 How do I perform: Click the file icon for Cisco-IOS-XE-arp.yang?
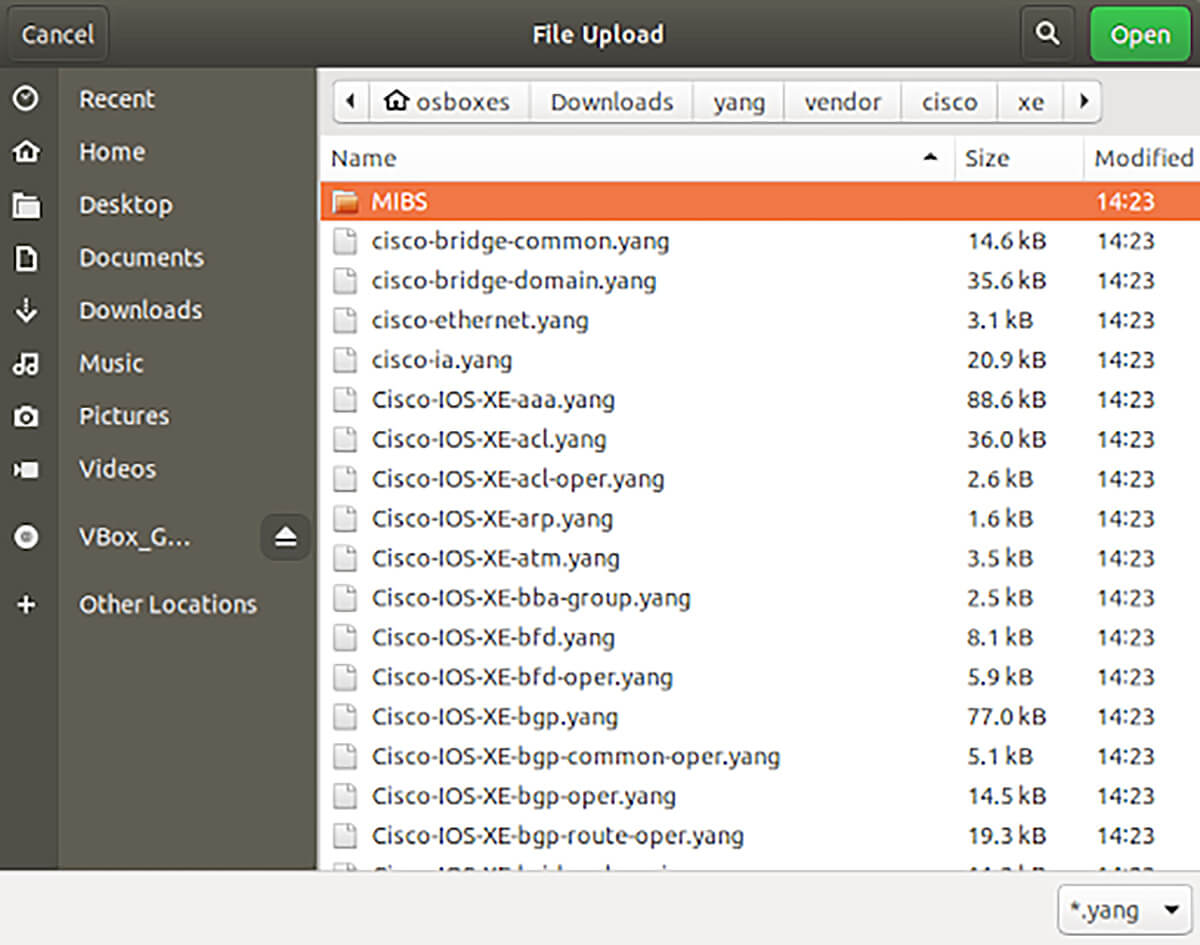click(345, 519)
